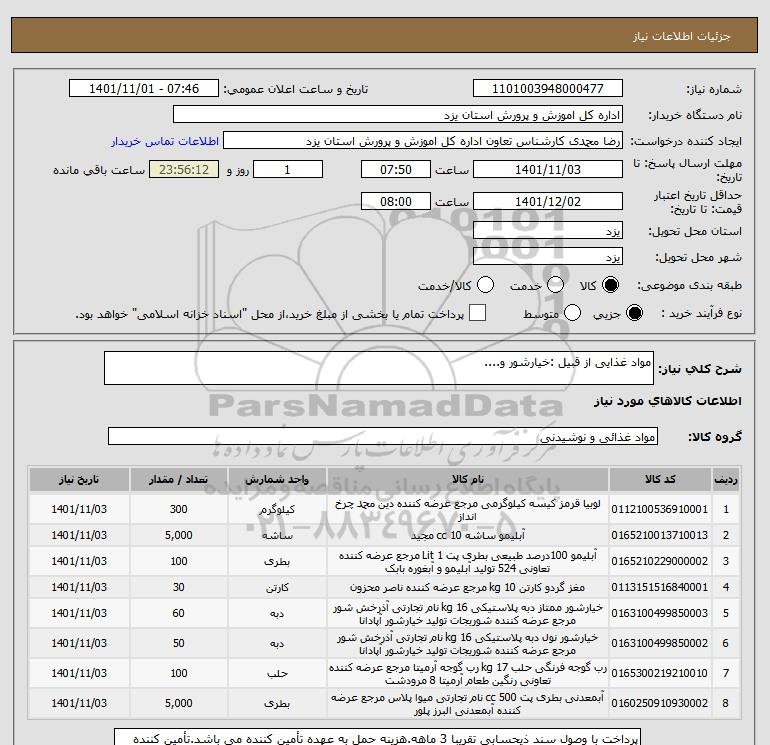This screenshot has width=770, height=745.
Task: Click the announcement date field 1401/11/01 - 07:46
Action: (144, 89)
